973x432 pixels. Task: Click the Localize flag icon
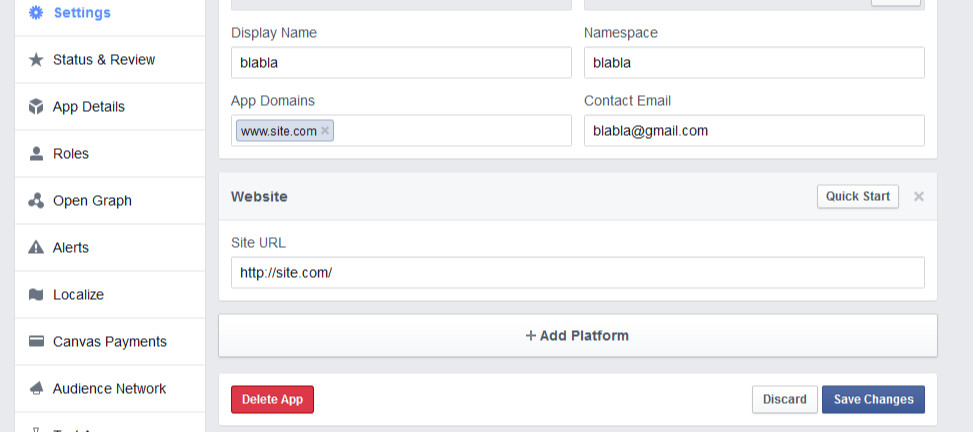(x=36, y=294)
